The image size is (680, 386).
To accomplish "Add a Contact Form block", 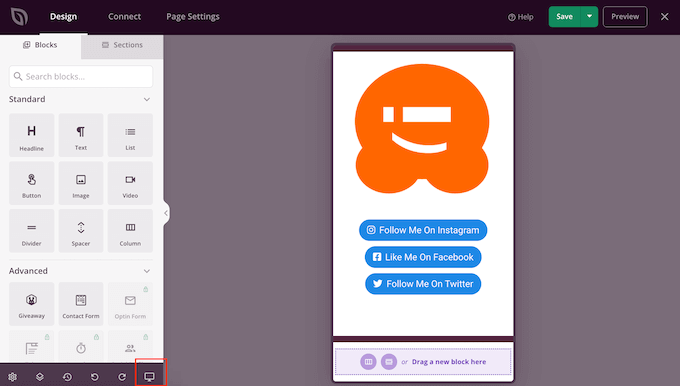I will pyautogui.click(x=81, y=304).
